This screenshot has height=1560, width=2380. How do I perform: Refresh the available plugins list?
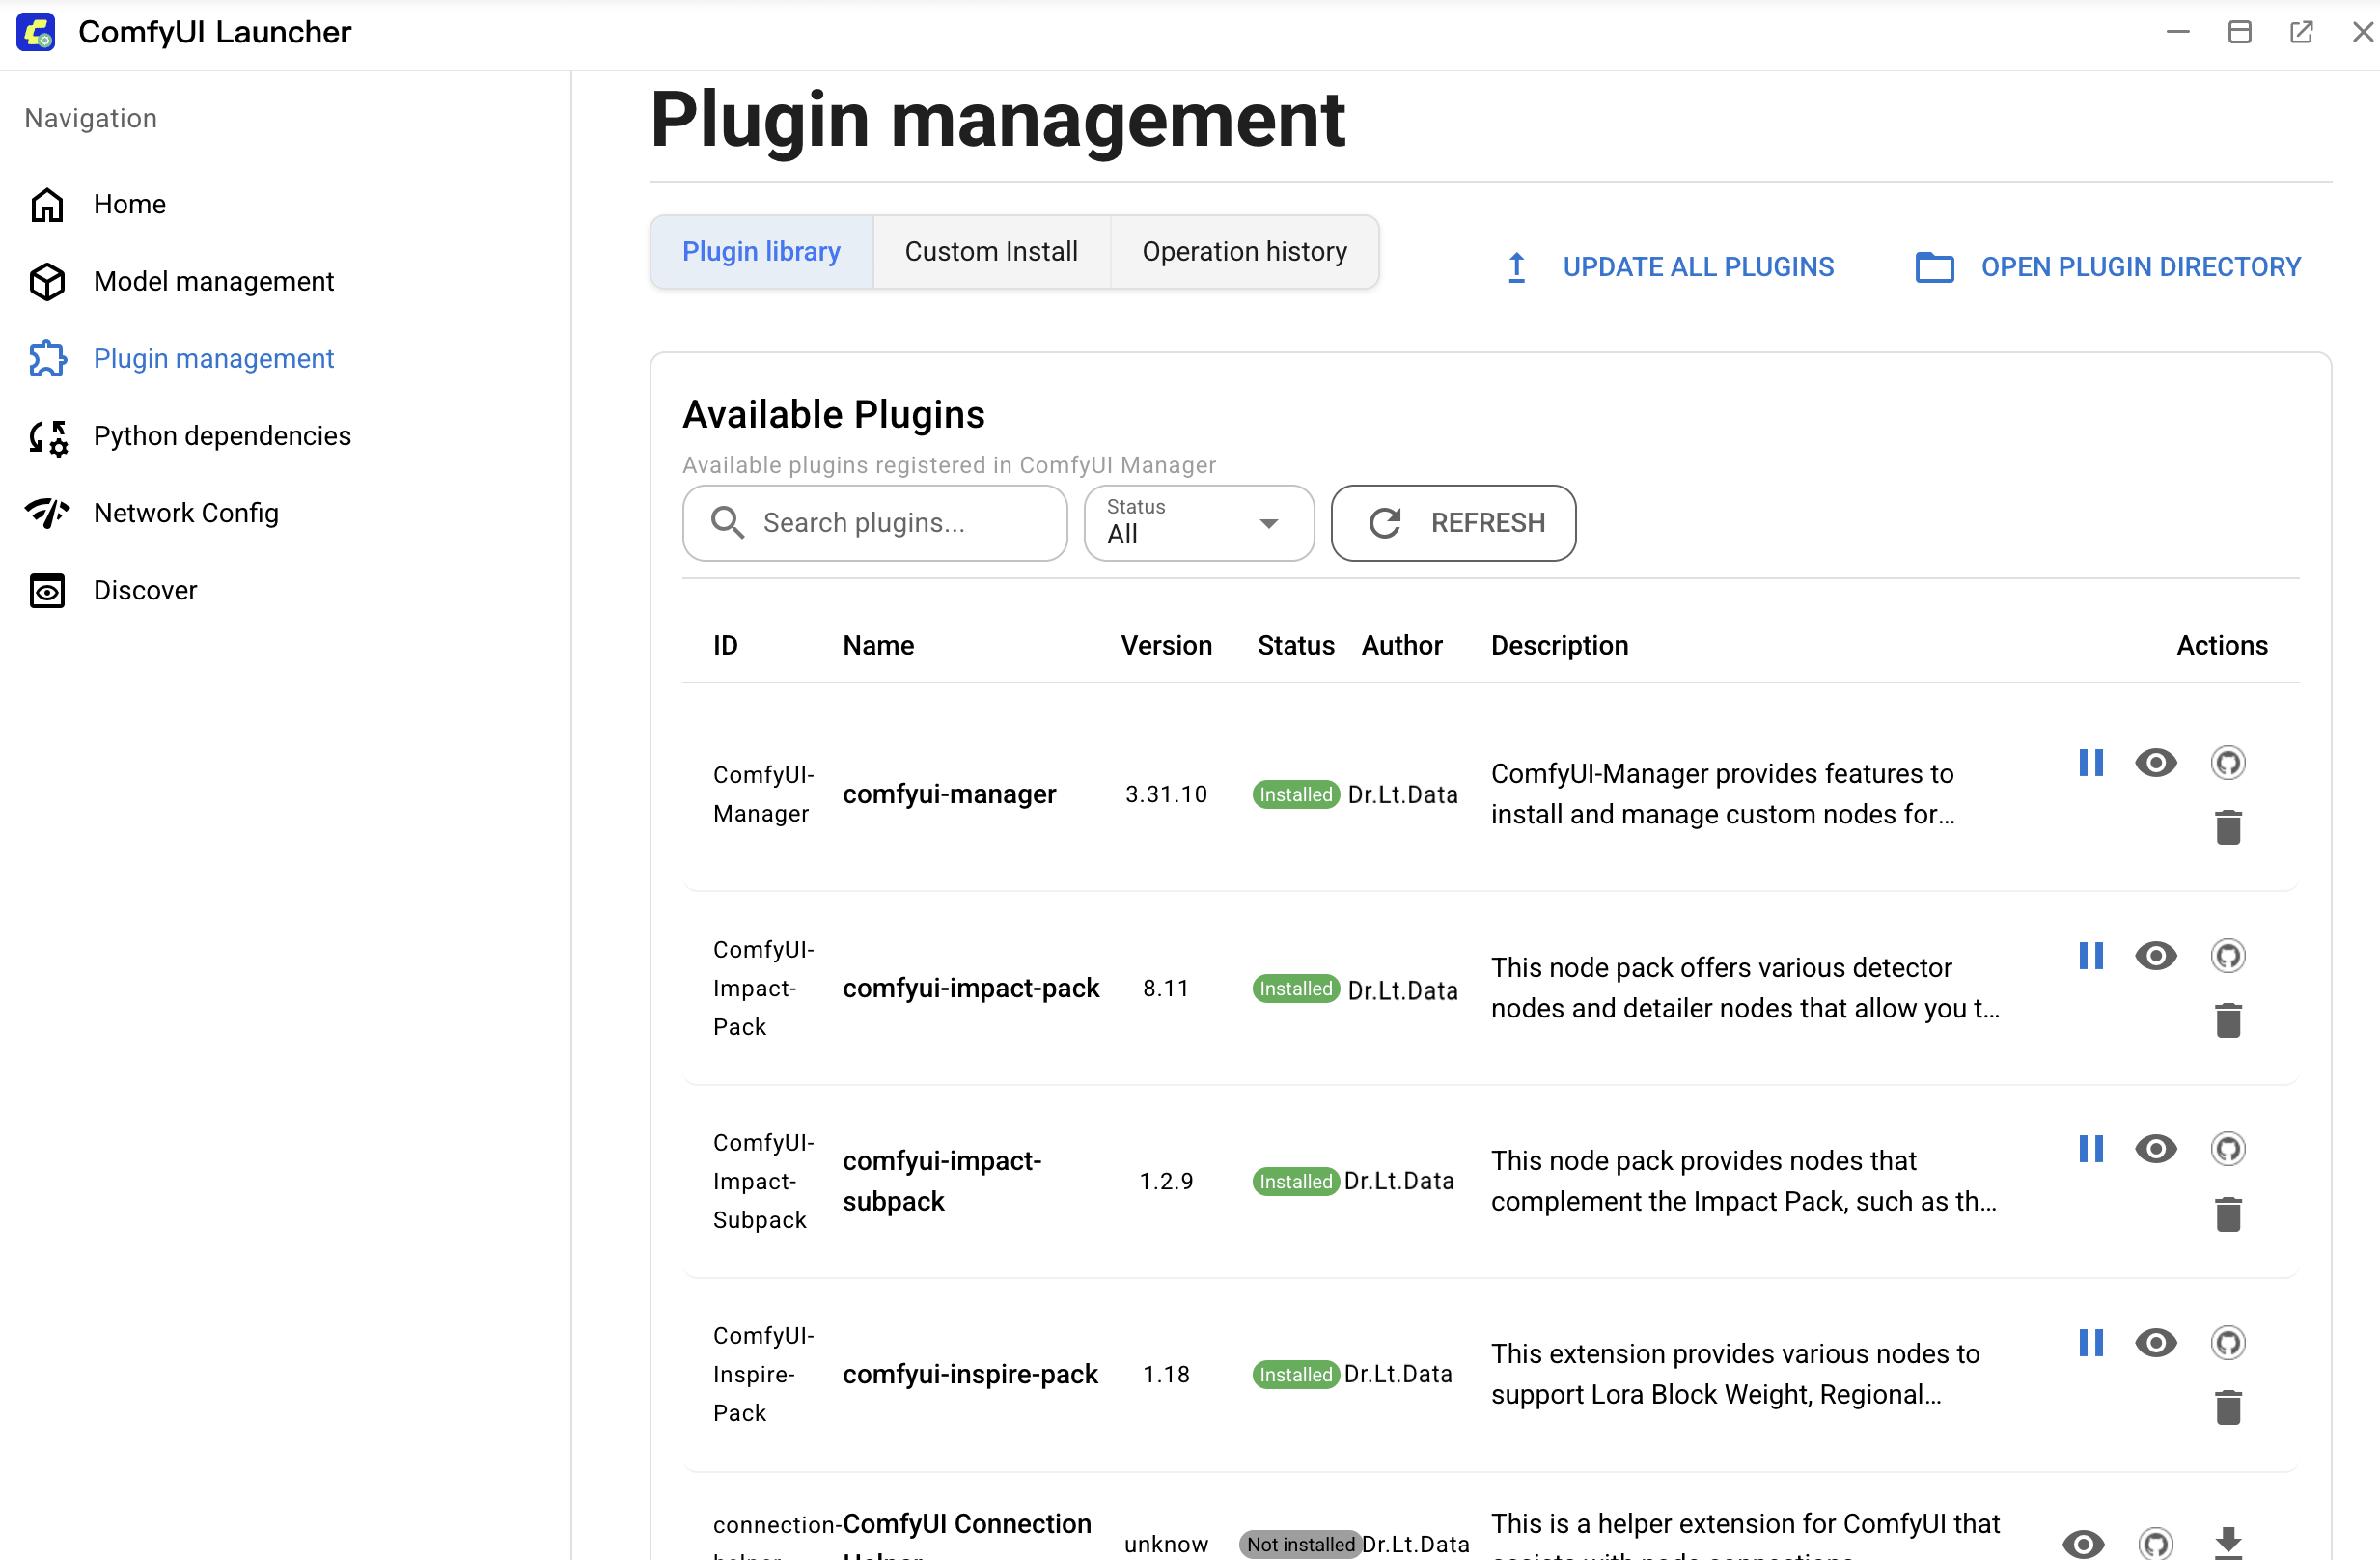1453,523
